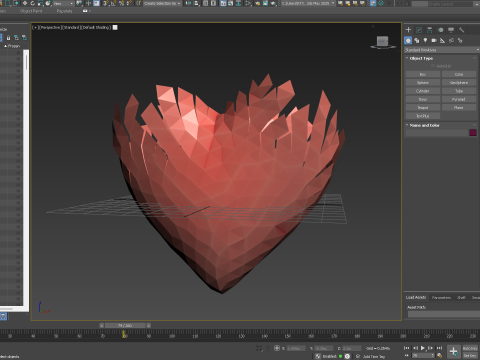Click the Align tool icon

click(x=196, y=3)
